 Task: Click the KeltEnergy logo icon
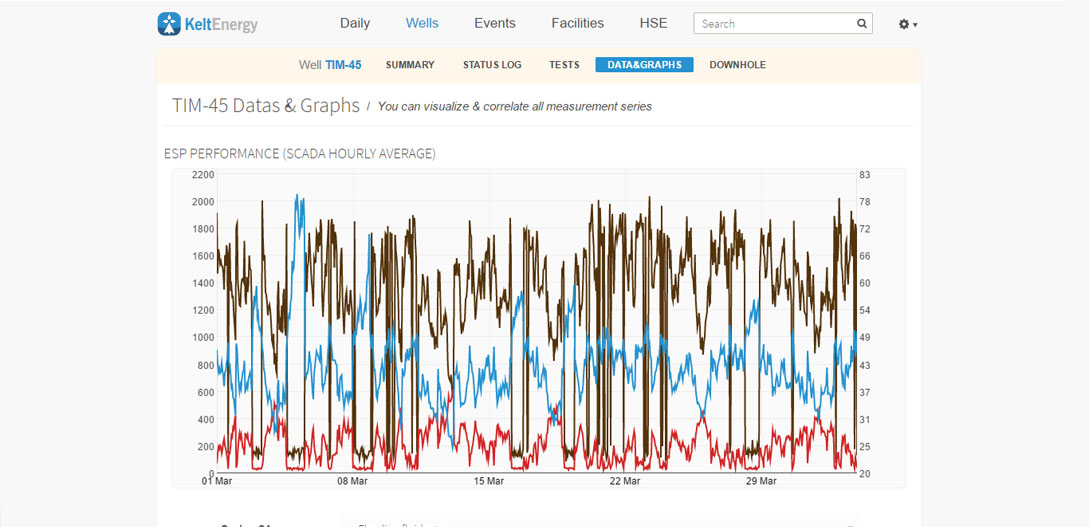169,24
